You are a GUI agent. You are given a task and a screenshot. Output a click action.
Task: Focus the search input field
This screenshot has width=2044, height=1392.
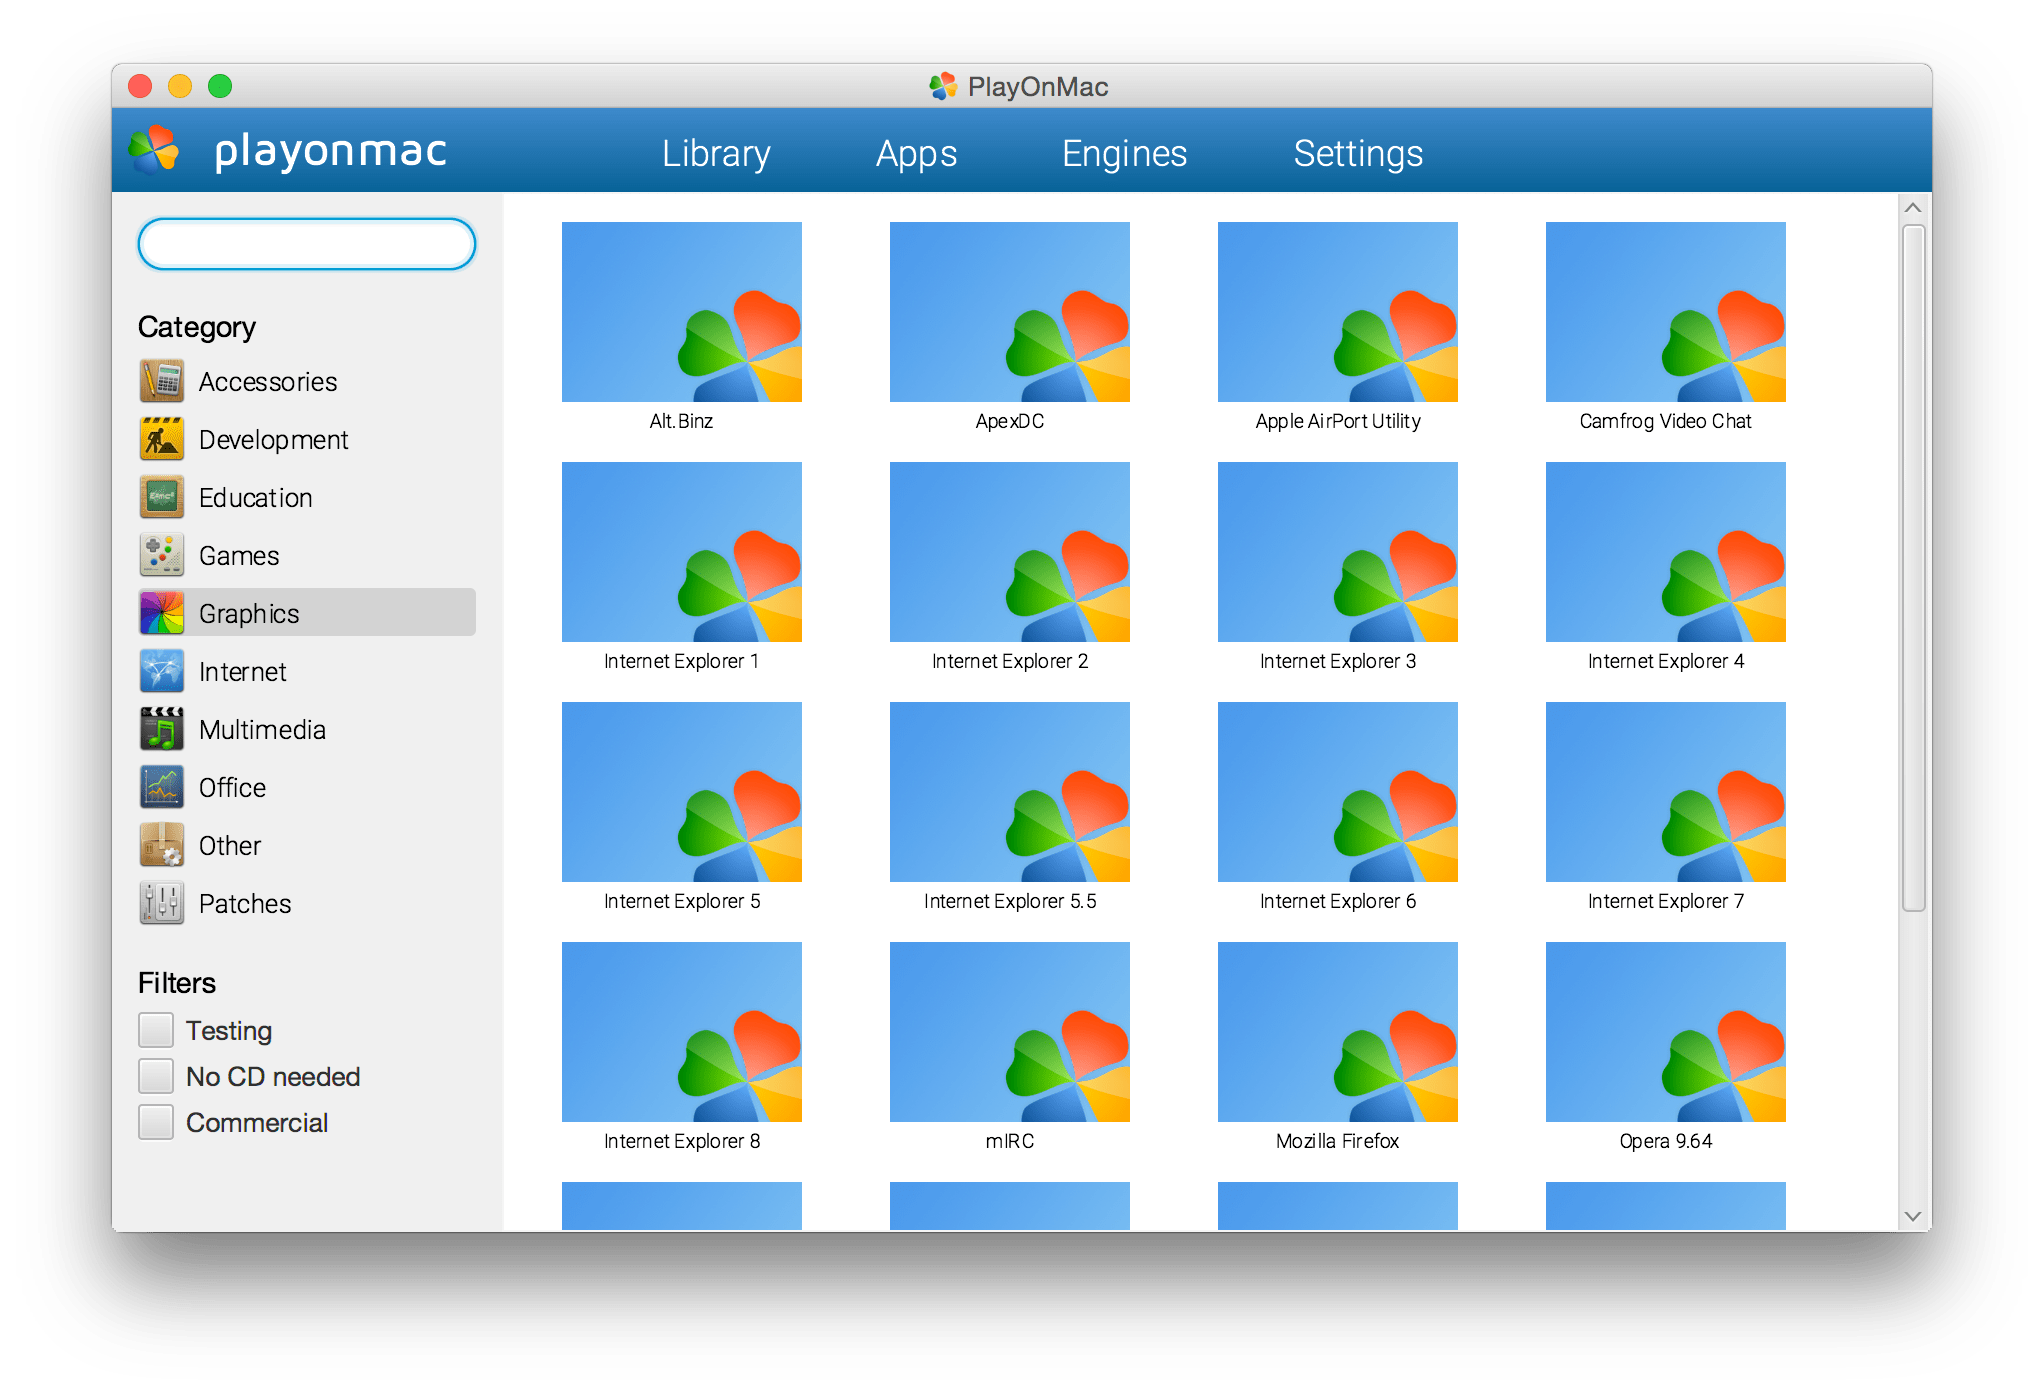(307, 244)
